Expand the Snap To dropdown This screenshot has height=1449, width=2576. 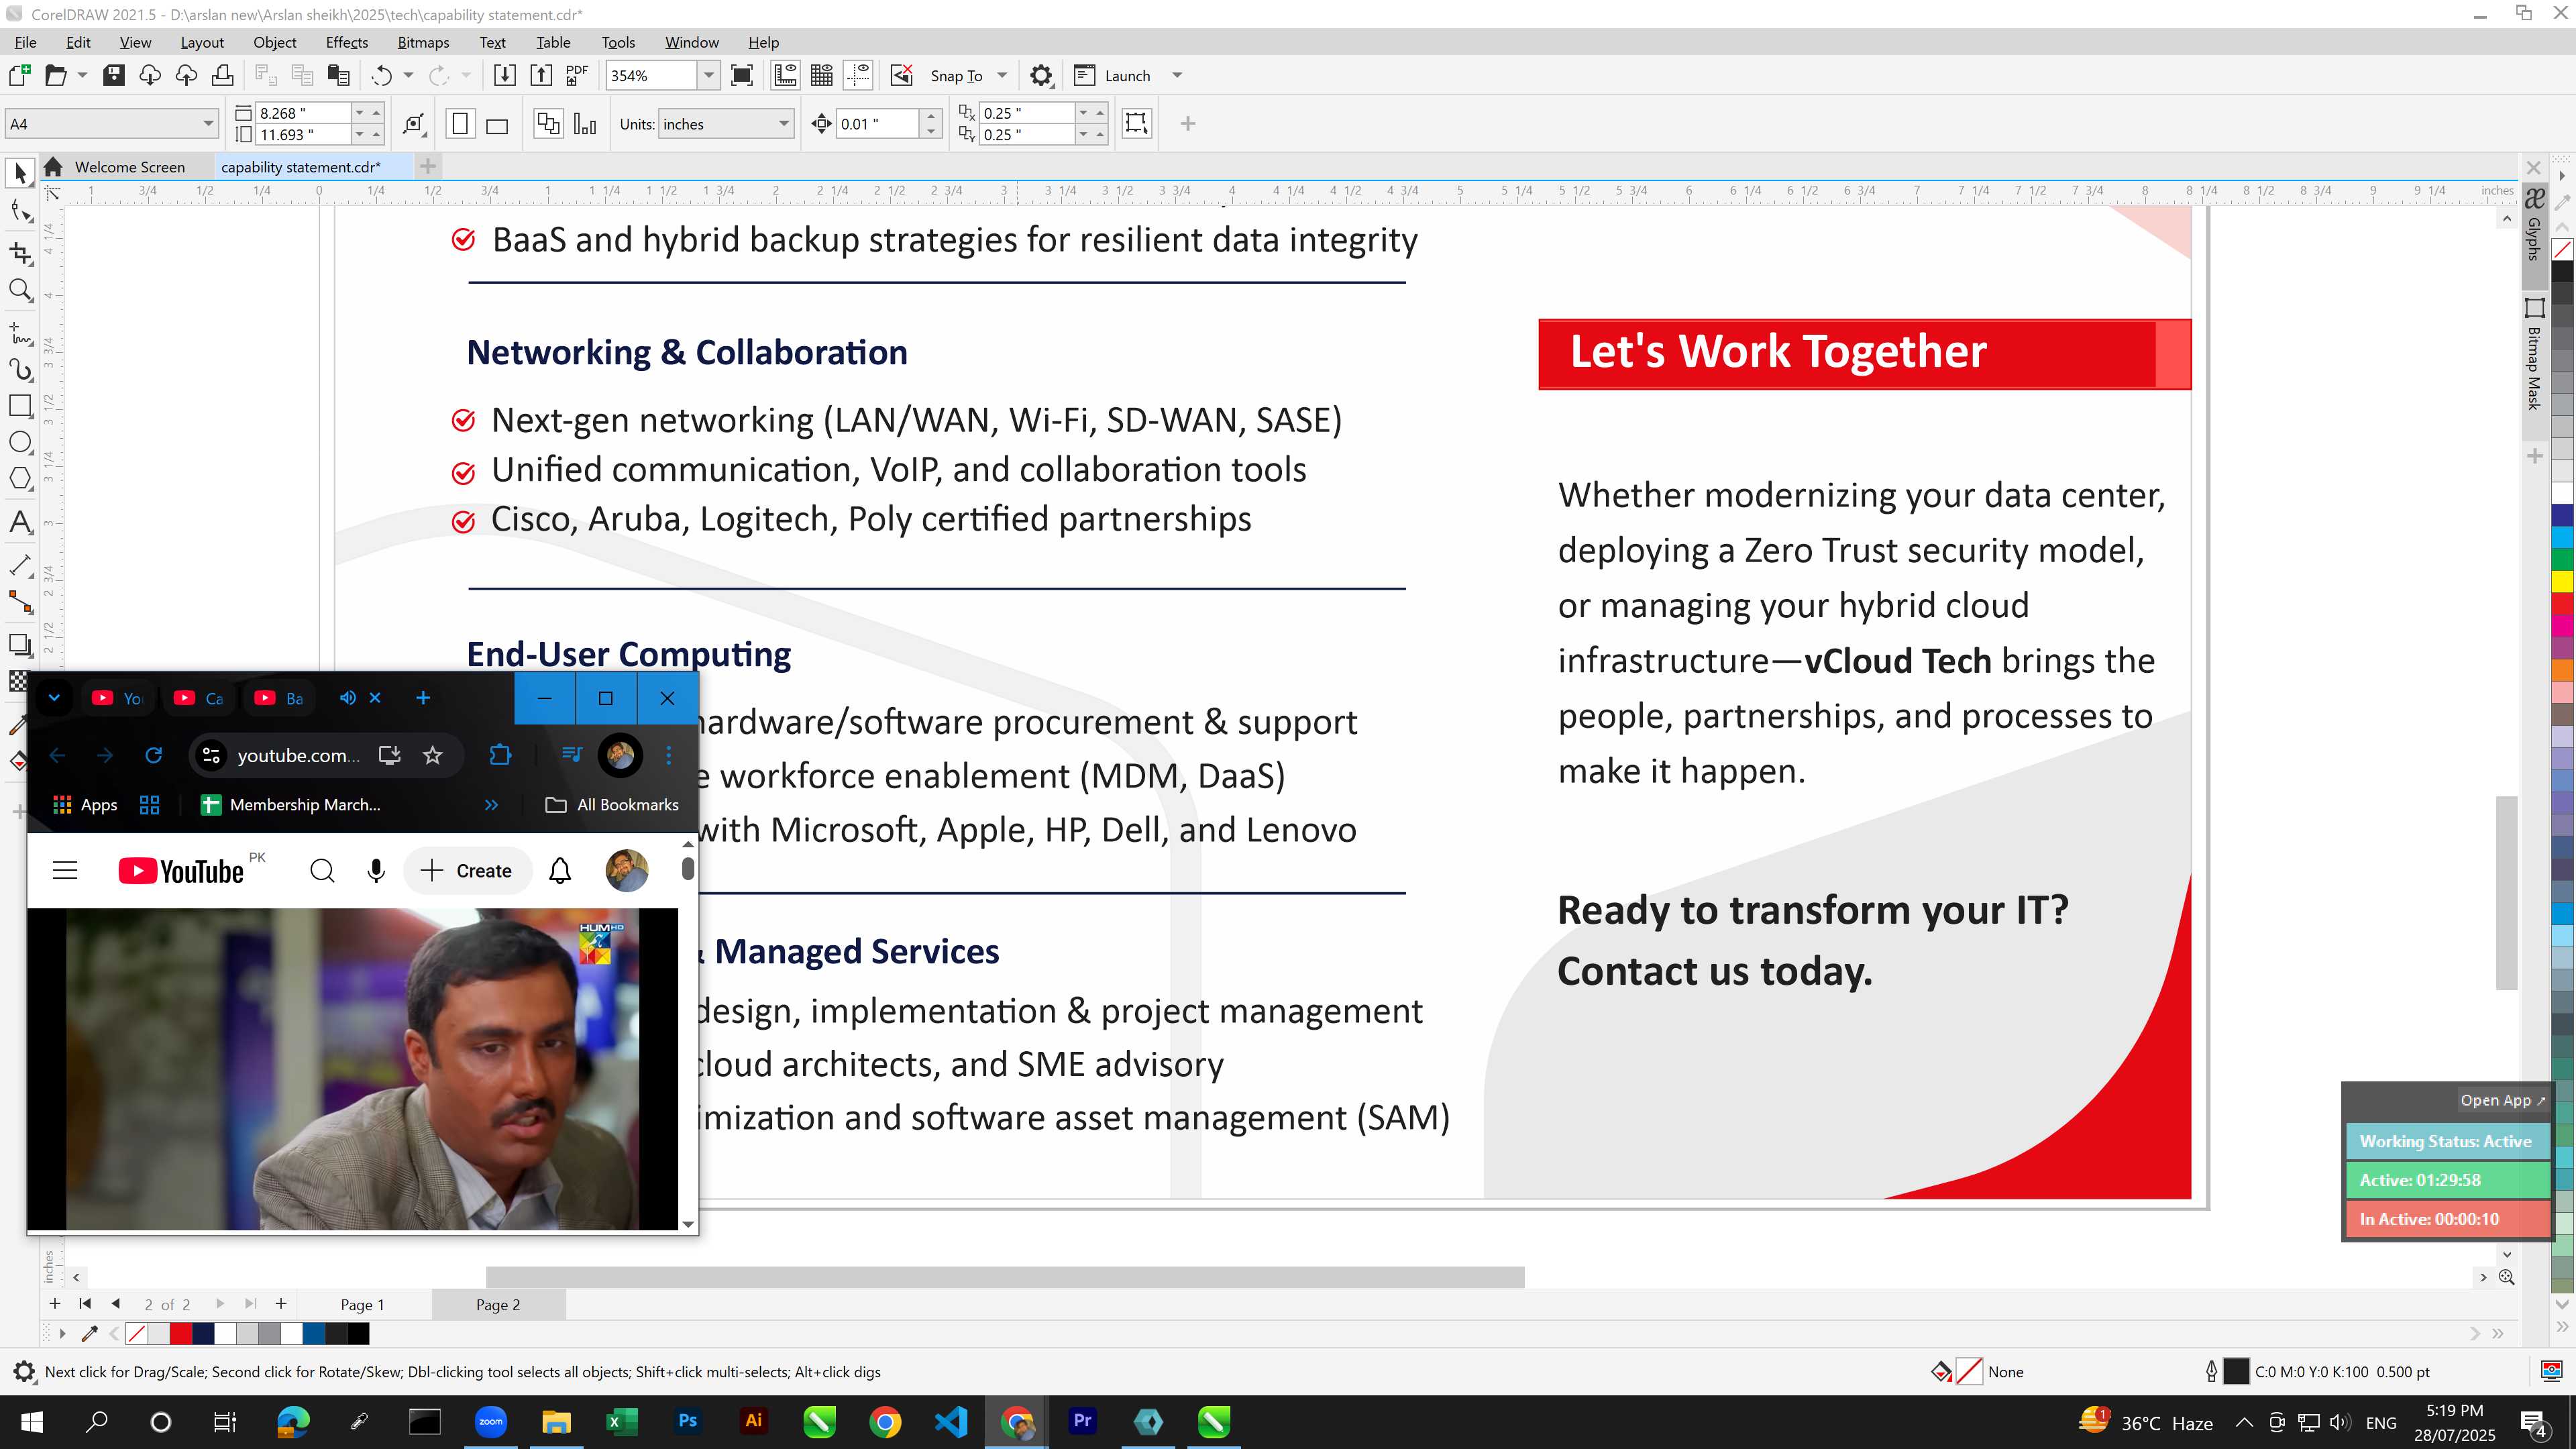pos(1002,75)
